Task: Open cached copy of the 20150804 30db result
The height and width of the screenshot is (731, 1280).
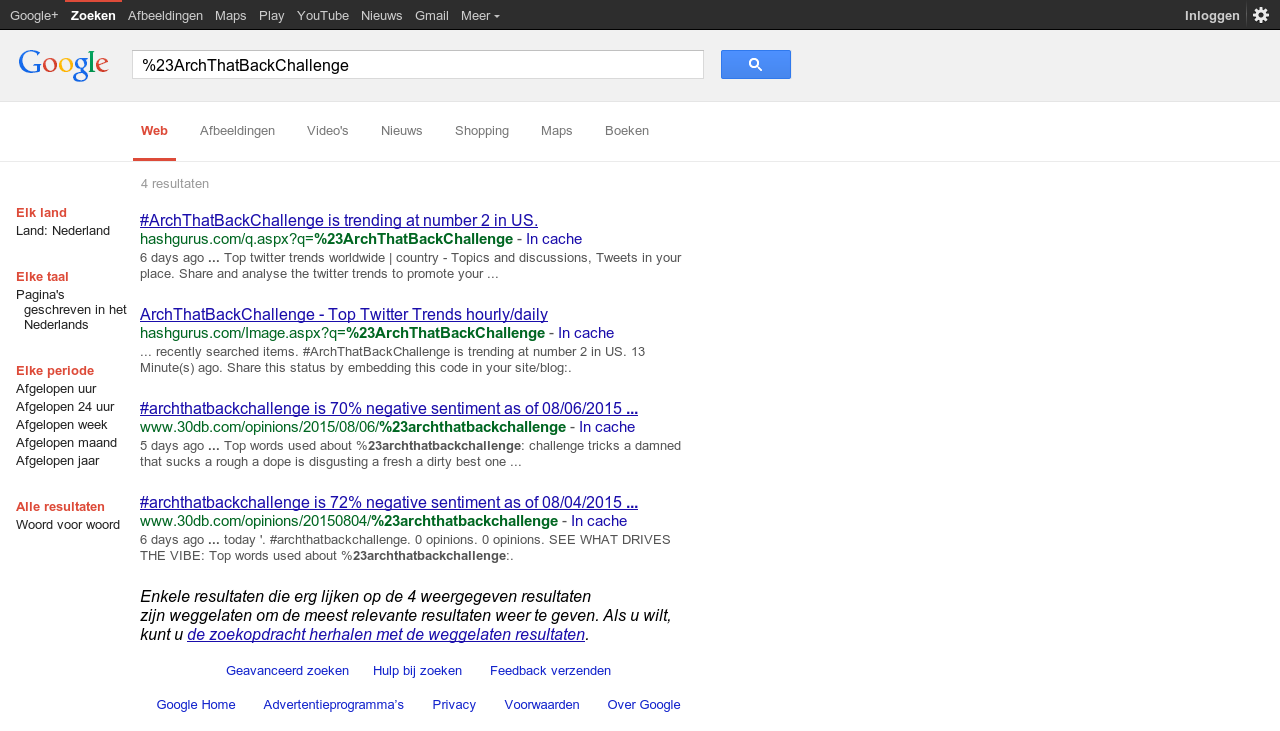Action: tap(599, 521)
